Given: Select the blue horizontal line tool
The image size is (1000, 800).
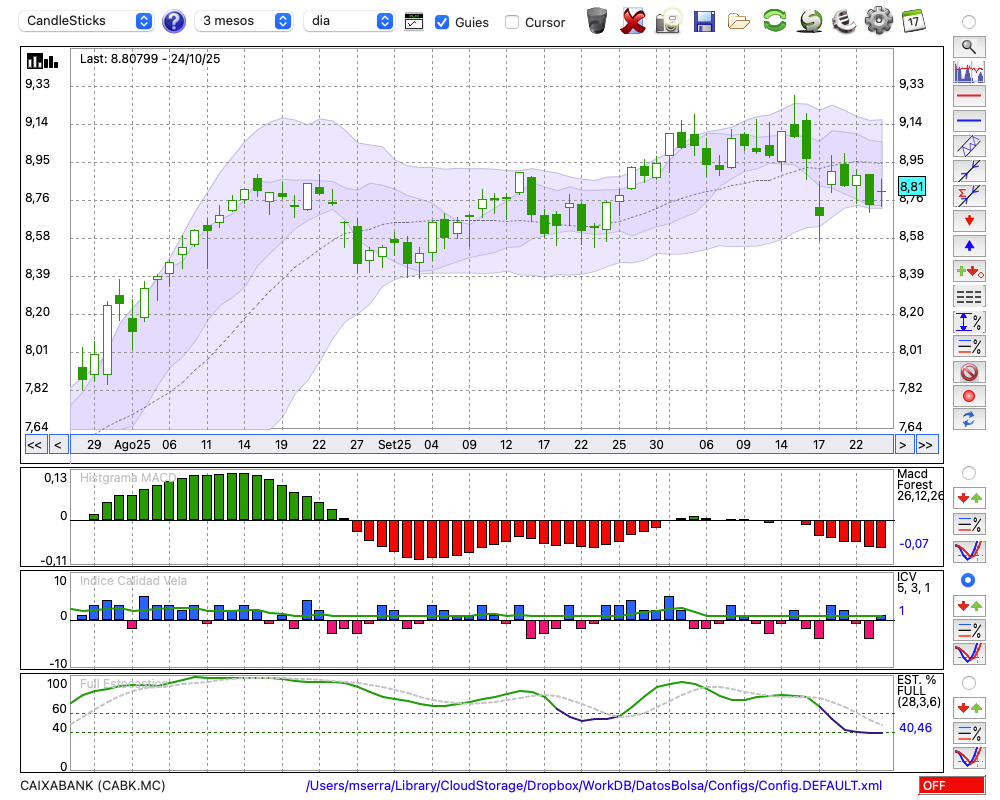Looking at the screenshot, I should 969,121.
